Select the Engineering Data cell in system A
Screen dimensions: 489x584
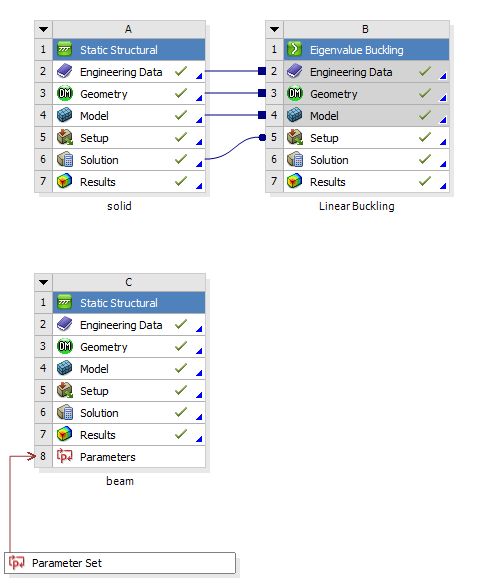129,72
